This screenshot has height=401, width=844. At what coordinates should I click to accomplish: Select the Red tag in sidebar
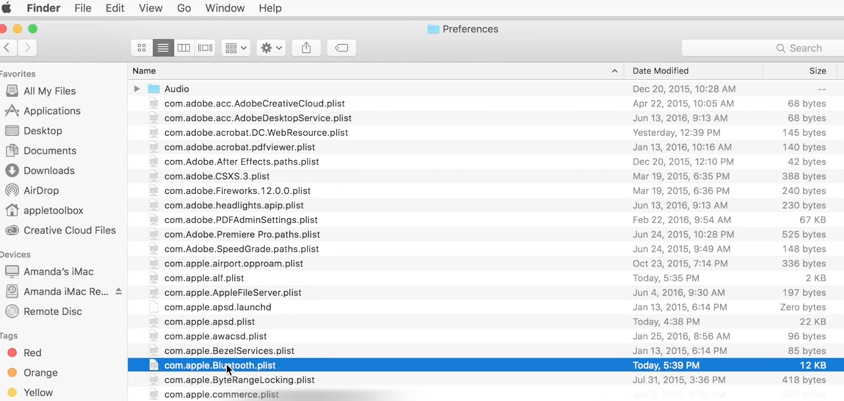pyautogui.click(x=32, y=353)
